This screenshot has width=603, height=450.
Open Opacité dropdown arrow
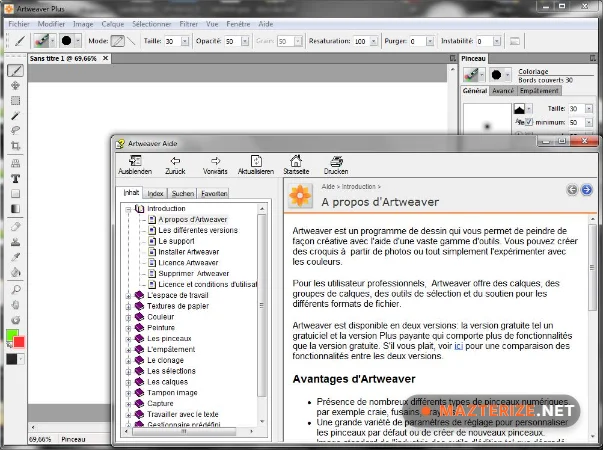click(245, 41)
